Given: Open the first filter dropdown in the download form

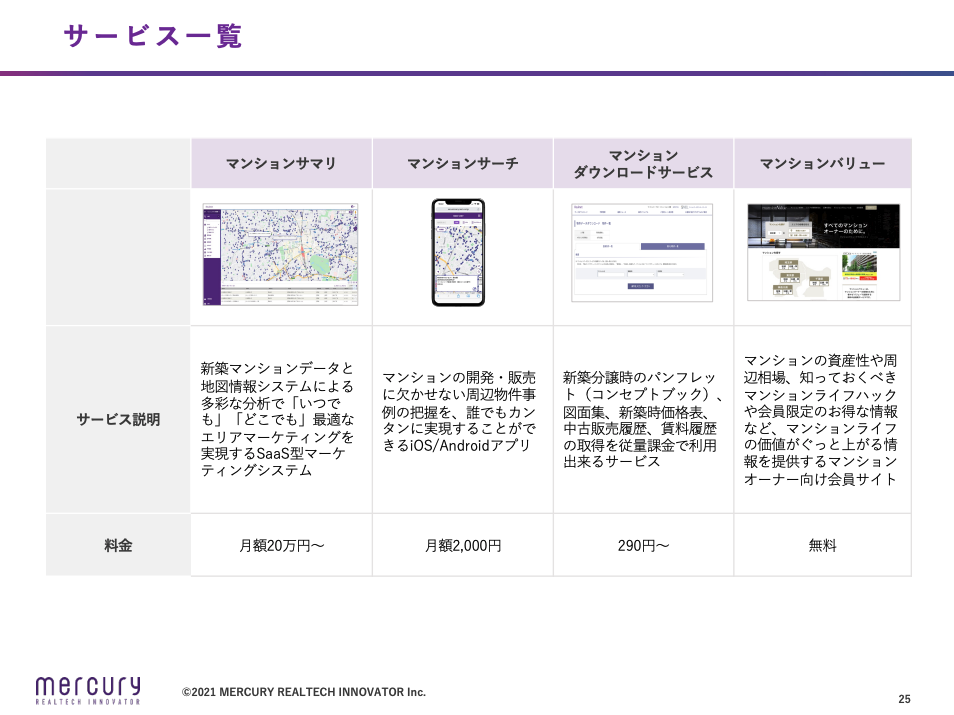Looking at the screenshot, I should click(642, 274).
